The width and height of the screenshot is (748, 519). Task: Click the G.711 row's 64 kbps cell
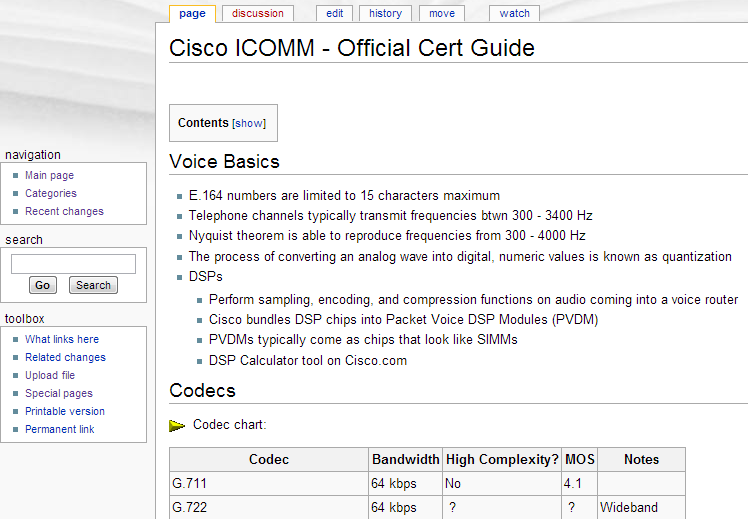(405, 484)
